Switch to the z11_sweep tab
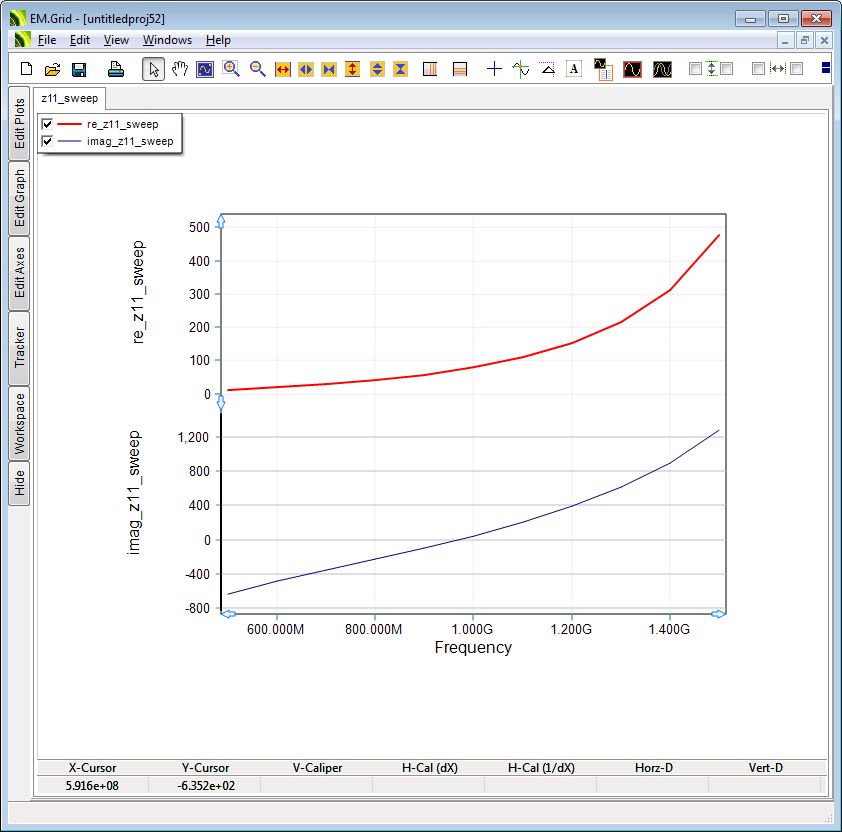The width and height of the screenshot is (842, 832). [x=68, y=98]
